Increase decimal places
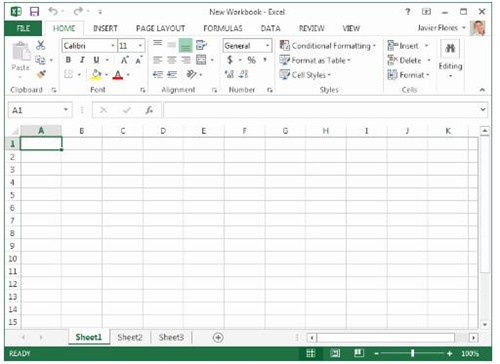500x364 pixels. [230, 74]
